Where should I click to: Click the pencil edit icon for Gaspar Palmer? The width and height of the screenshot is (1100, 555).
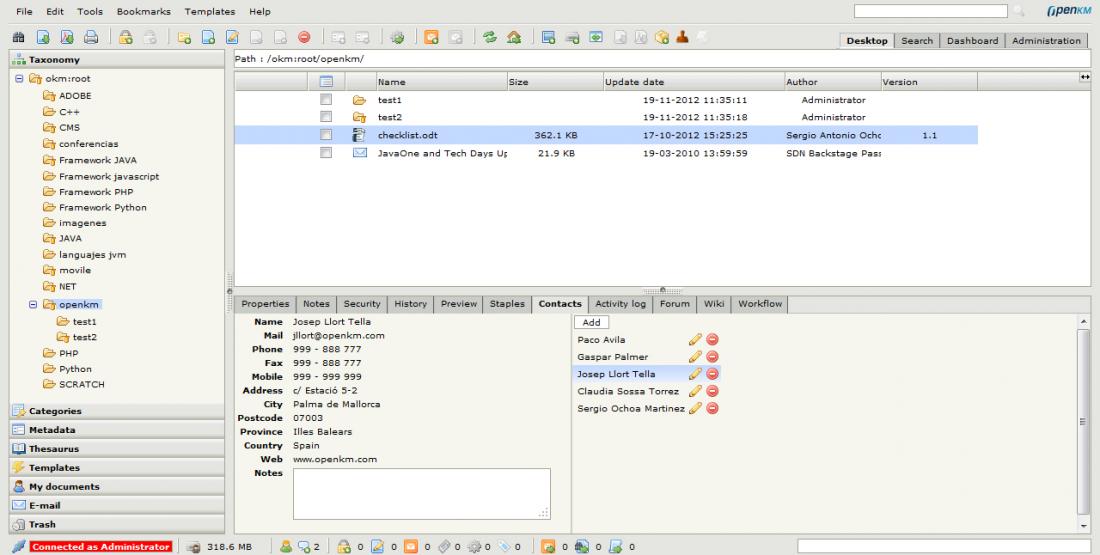pos(695,356)
